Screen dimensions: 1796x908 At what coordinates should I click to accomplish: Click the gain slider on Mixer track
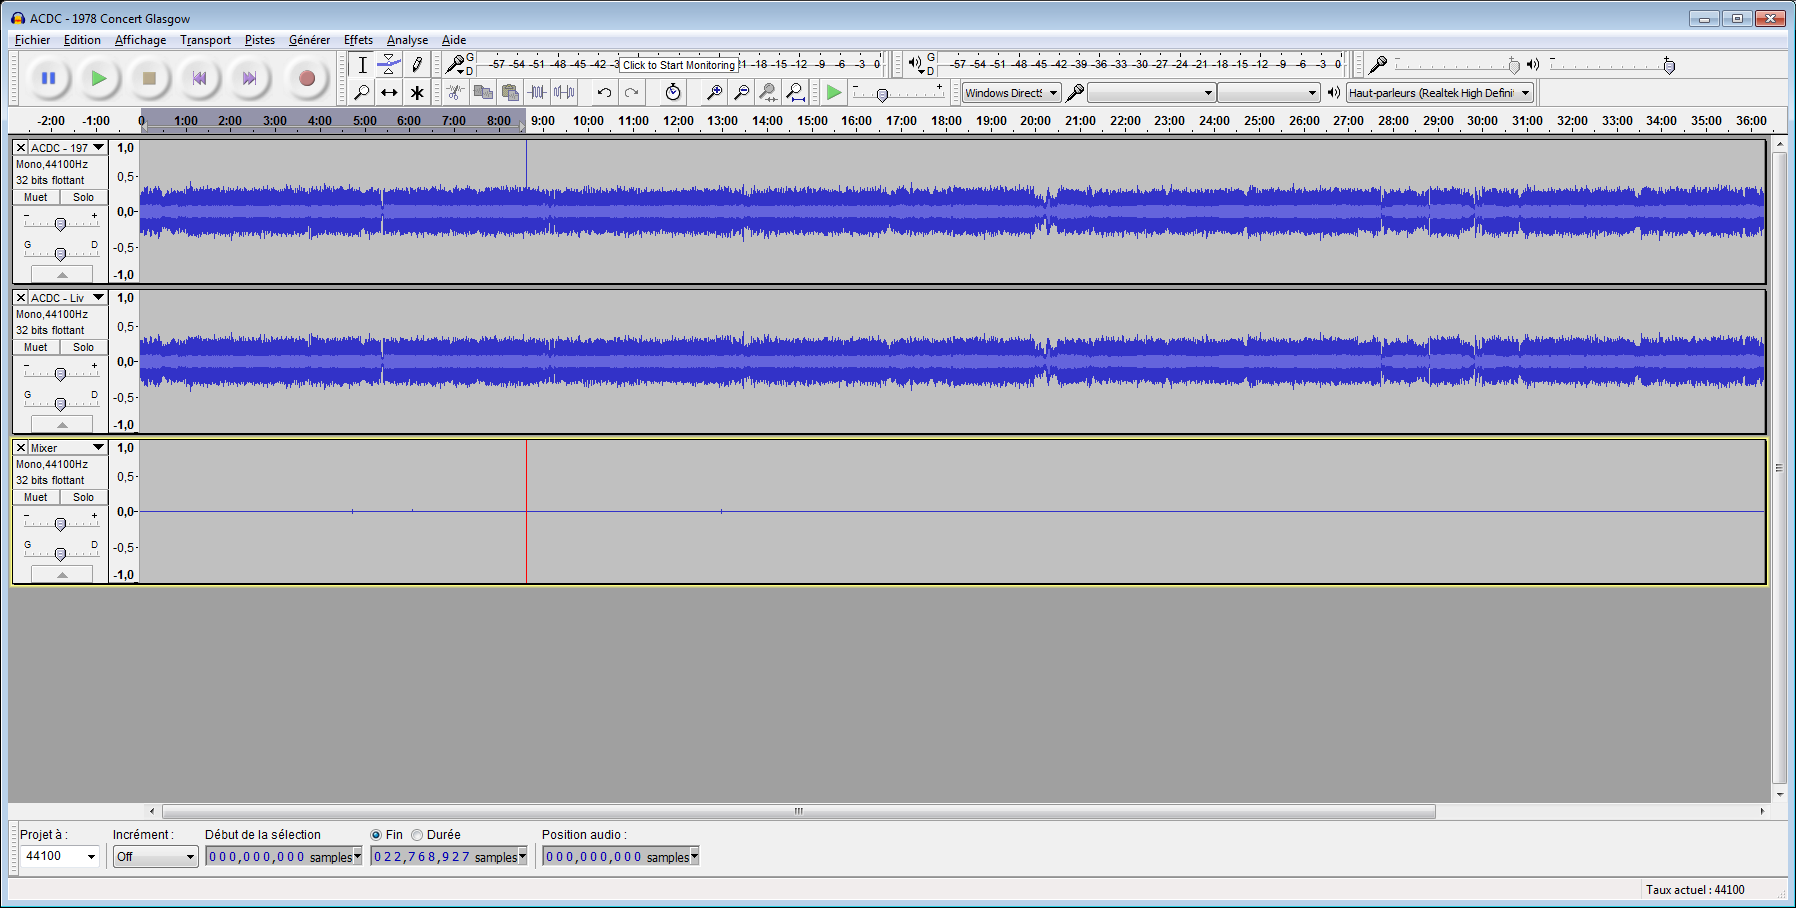60,524
